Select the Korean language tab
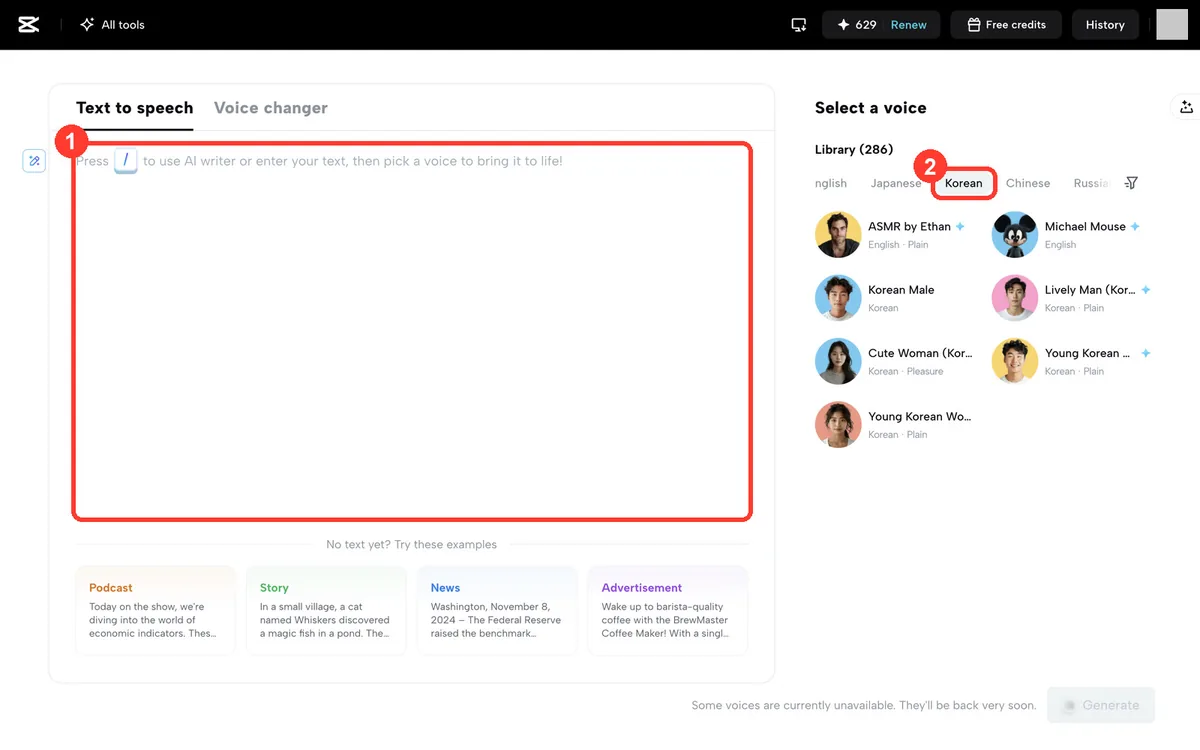This screenshot has width=1200, height=750. click(964, 183)
